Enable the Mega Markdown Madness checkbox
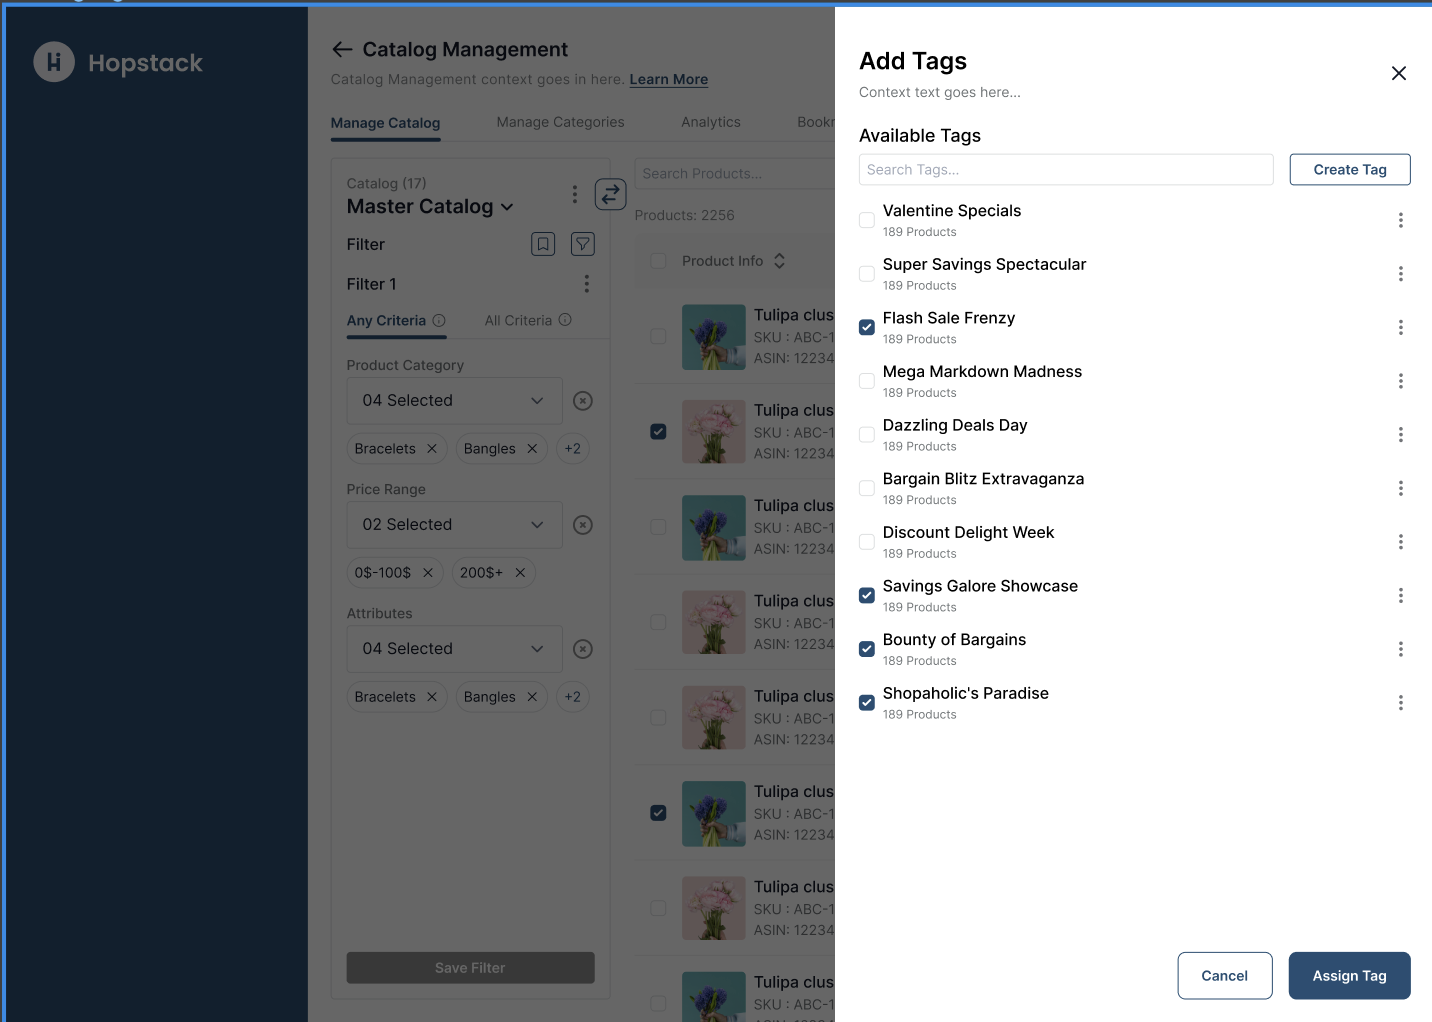Viewport: 1432px width, 1022px height. click(x=867, y=381)
